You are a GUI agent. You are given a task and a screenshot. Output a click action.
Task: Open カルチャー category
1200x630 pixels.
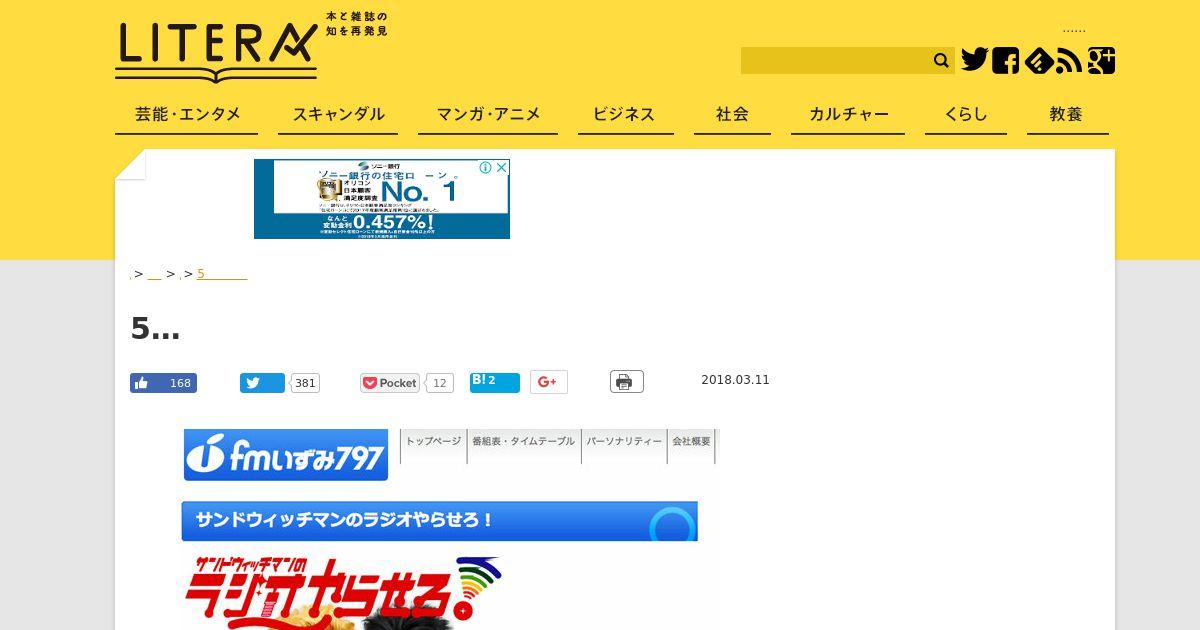click(848, 114)
